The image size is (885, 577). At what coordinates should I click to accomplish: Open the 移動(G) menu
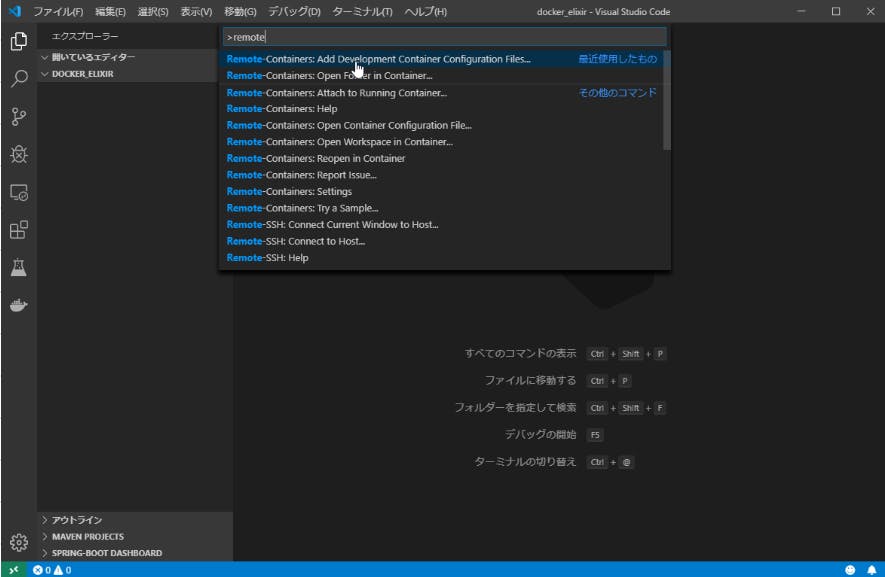click(240, 11)
